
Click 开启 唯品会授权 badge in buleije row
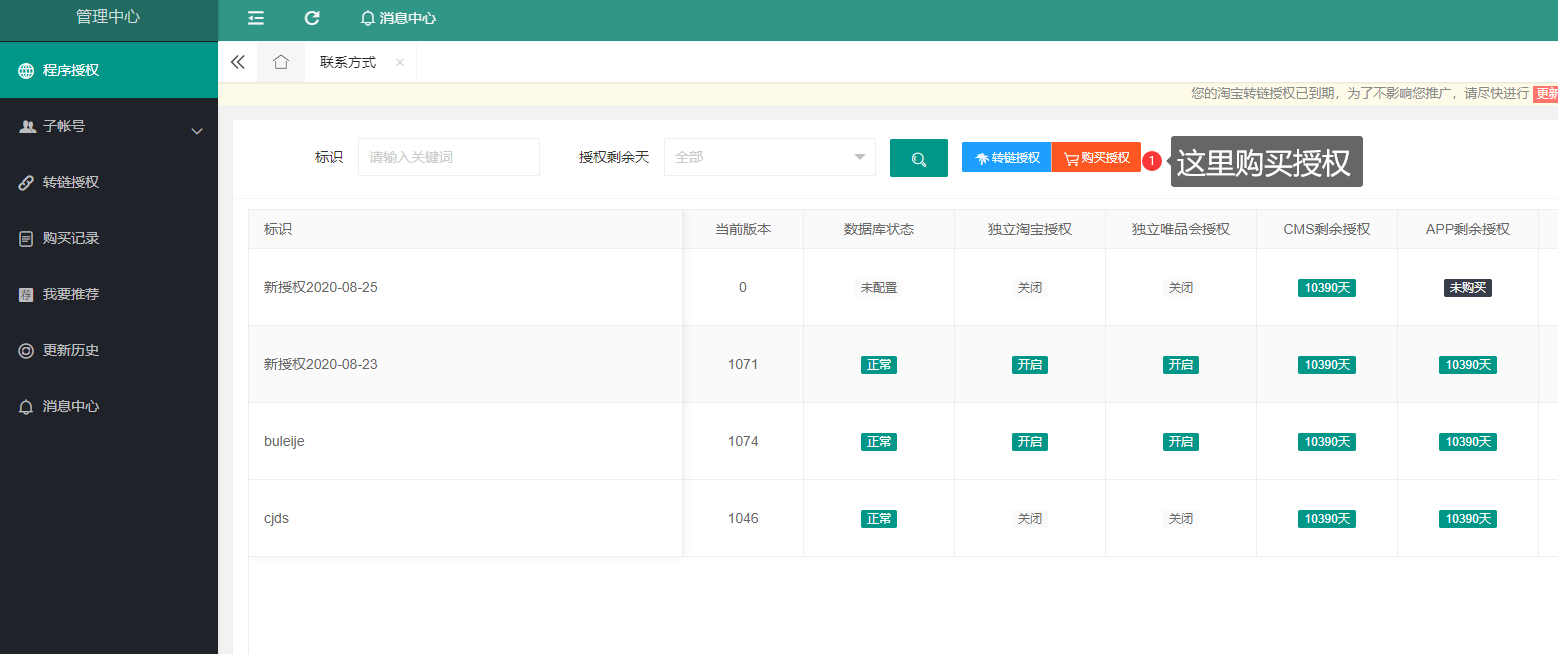click(x=1181, y=441)
